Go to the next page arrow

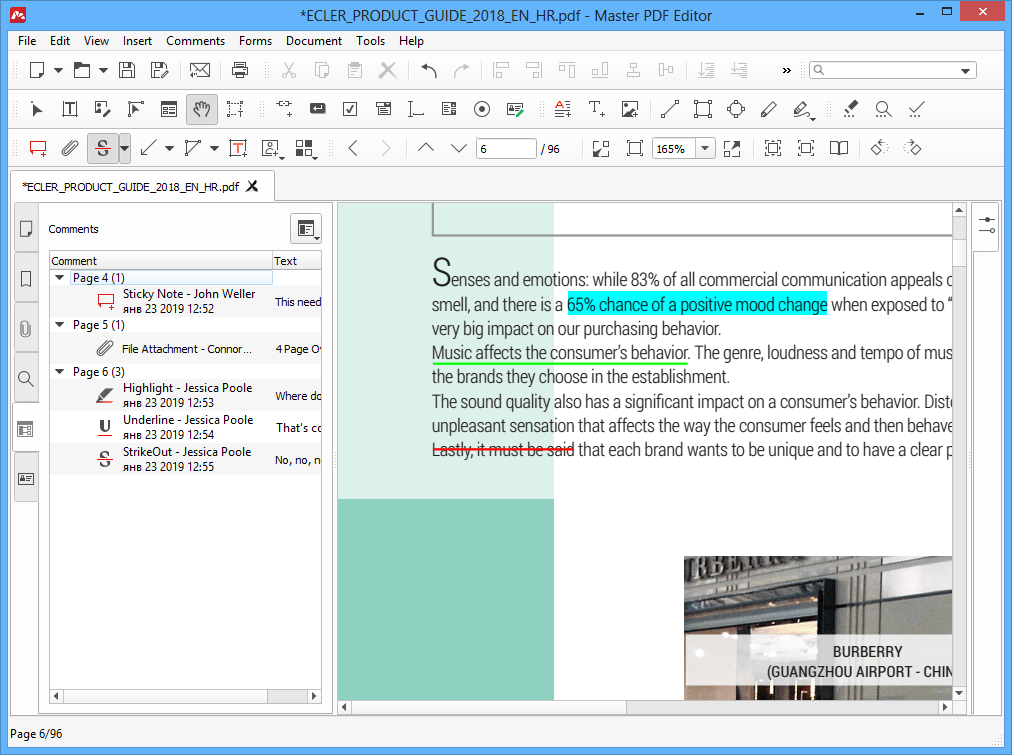click(x=459, y=148)
